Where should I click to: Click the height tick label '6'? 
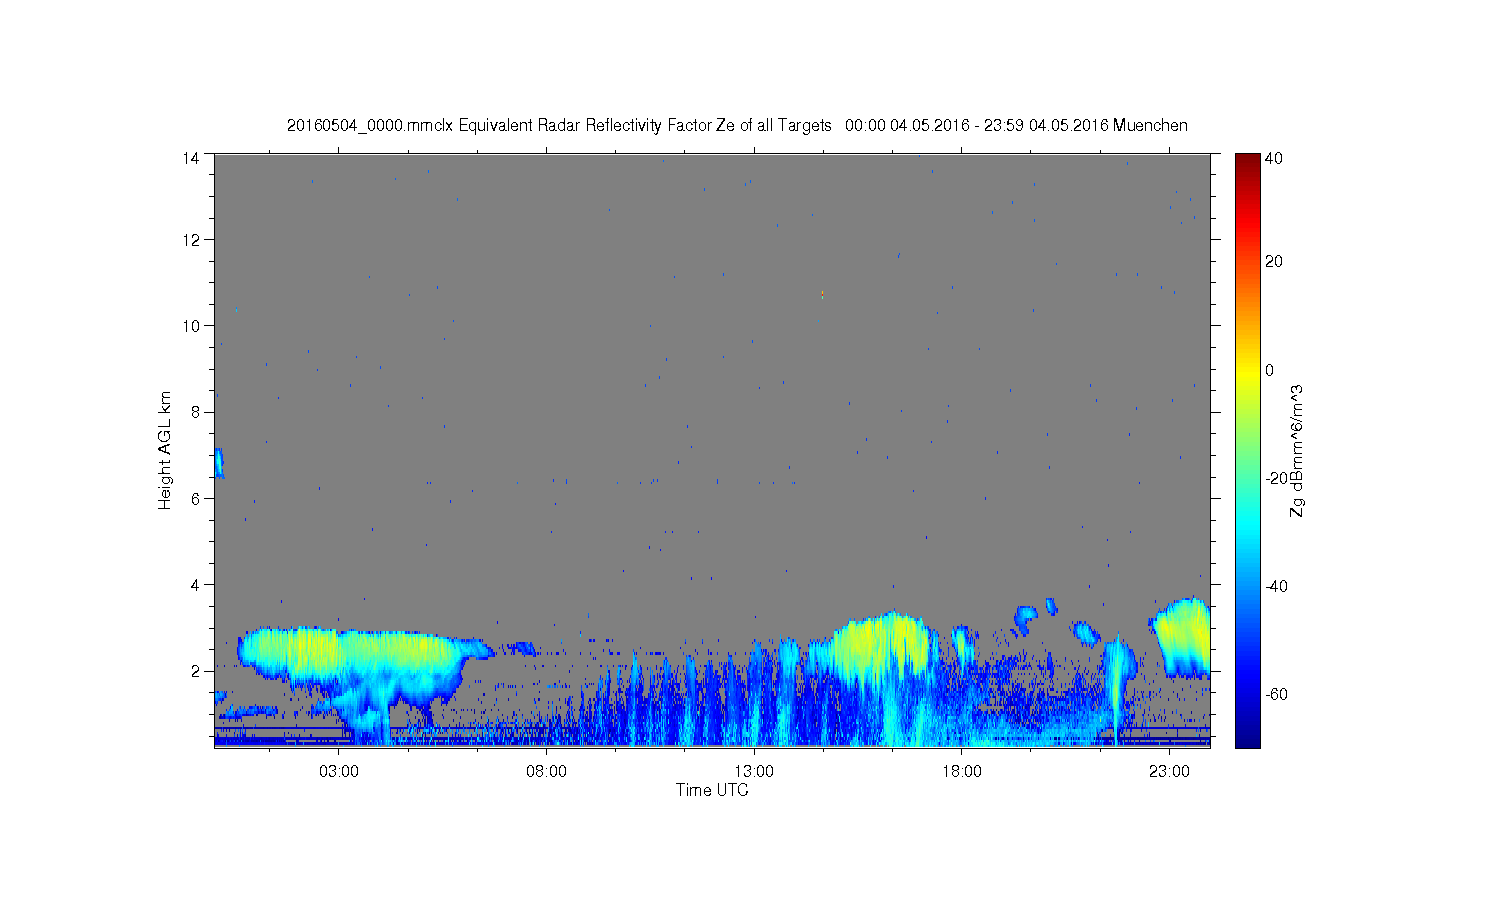(x=196, y=498)
